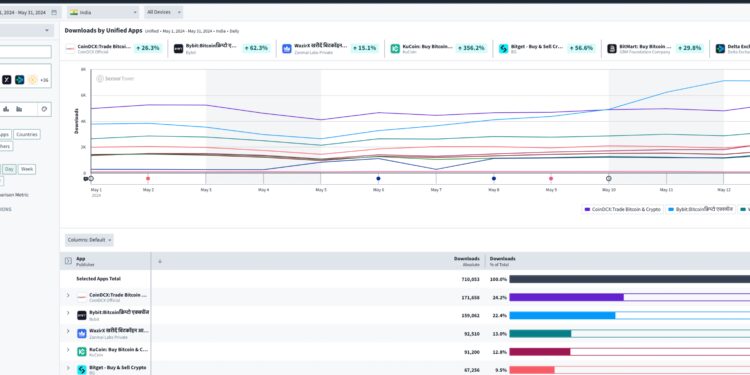Expand the WazirX table row
Screen dimensions: 750x375
(x=68, y=331)
